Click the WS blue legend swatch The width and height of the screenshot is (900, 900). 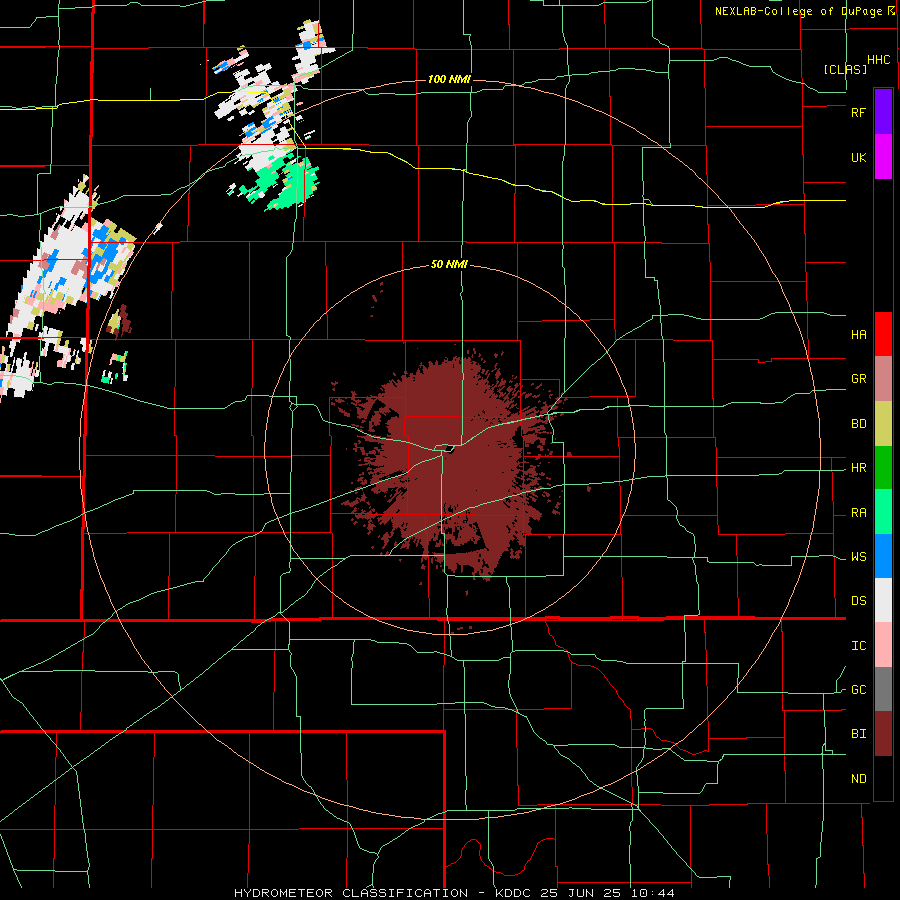pyautogui.click(x=883, y=556)
